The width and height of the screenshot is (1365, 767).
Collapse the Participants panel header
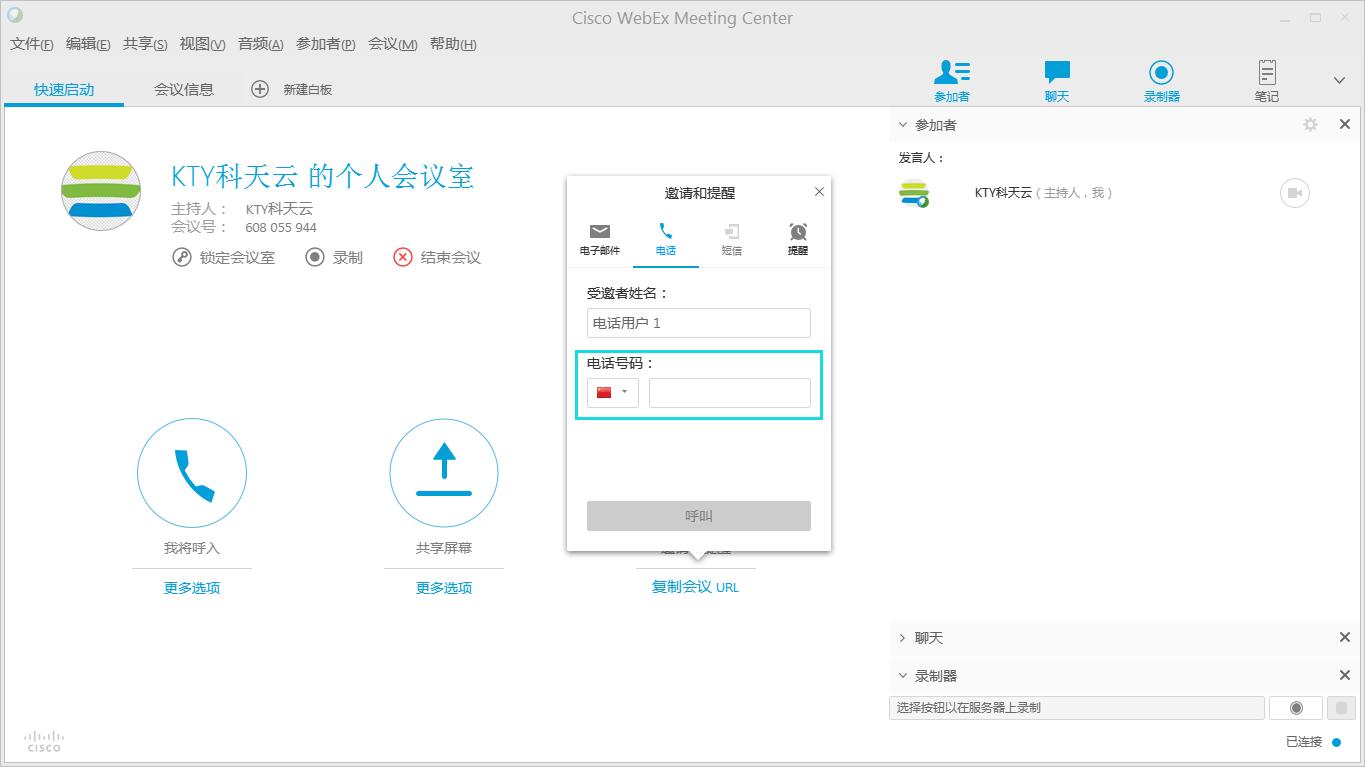pos(903,125)
